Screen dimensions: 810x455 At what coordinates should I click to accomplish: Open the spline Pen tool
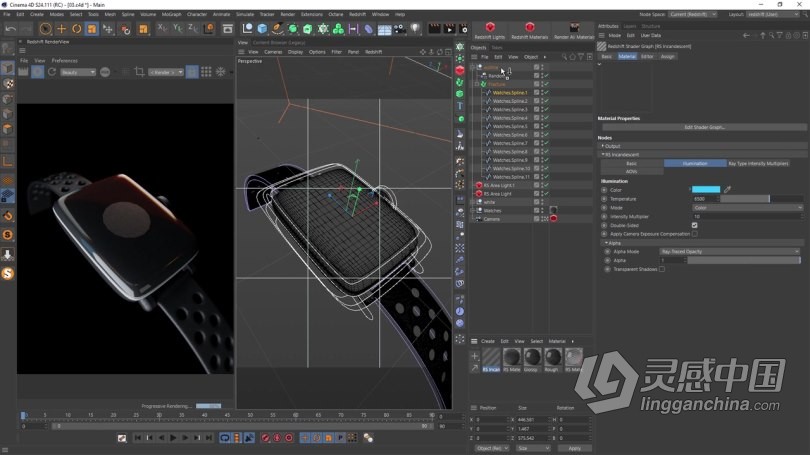pos(277,29)
